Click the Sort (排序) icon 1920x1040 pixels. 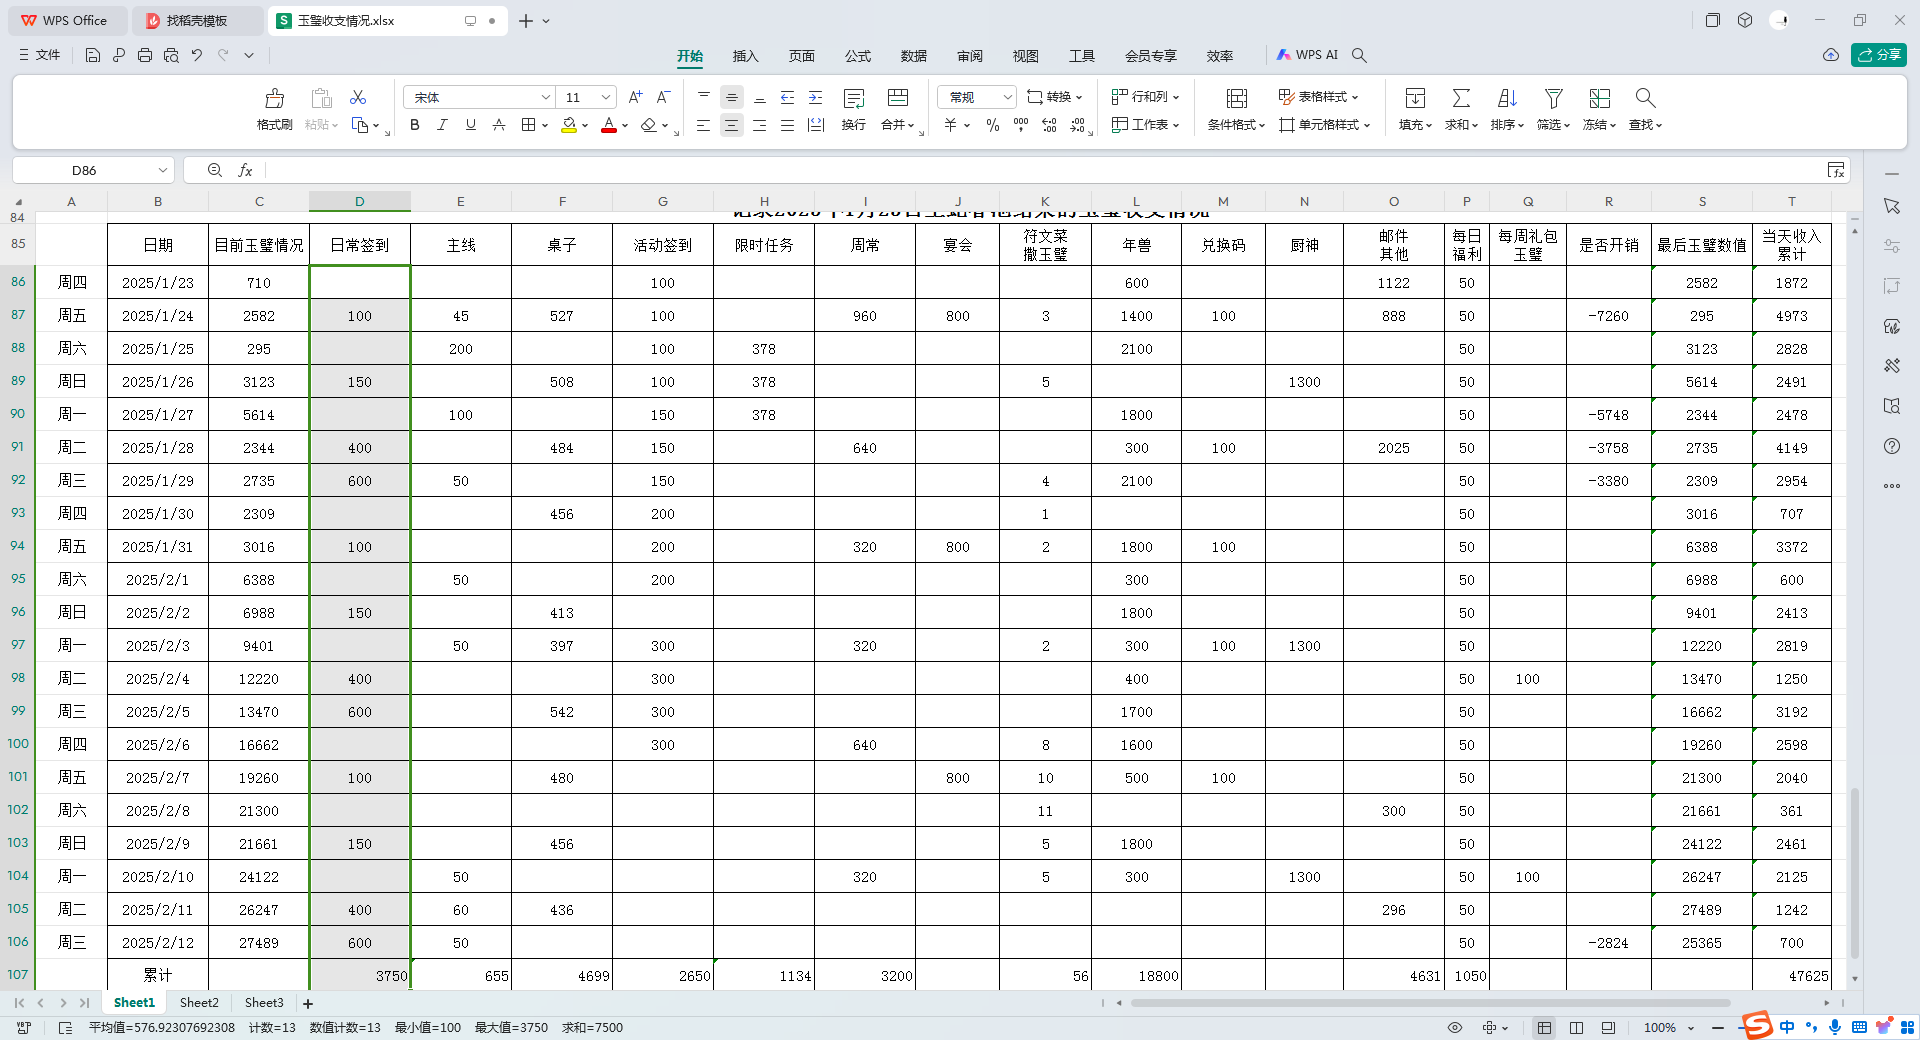click(1507, 99)
